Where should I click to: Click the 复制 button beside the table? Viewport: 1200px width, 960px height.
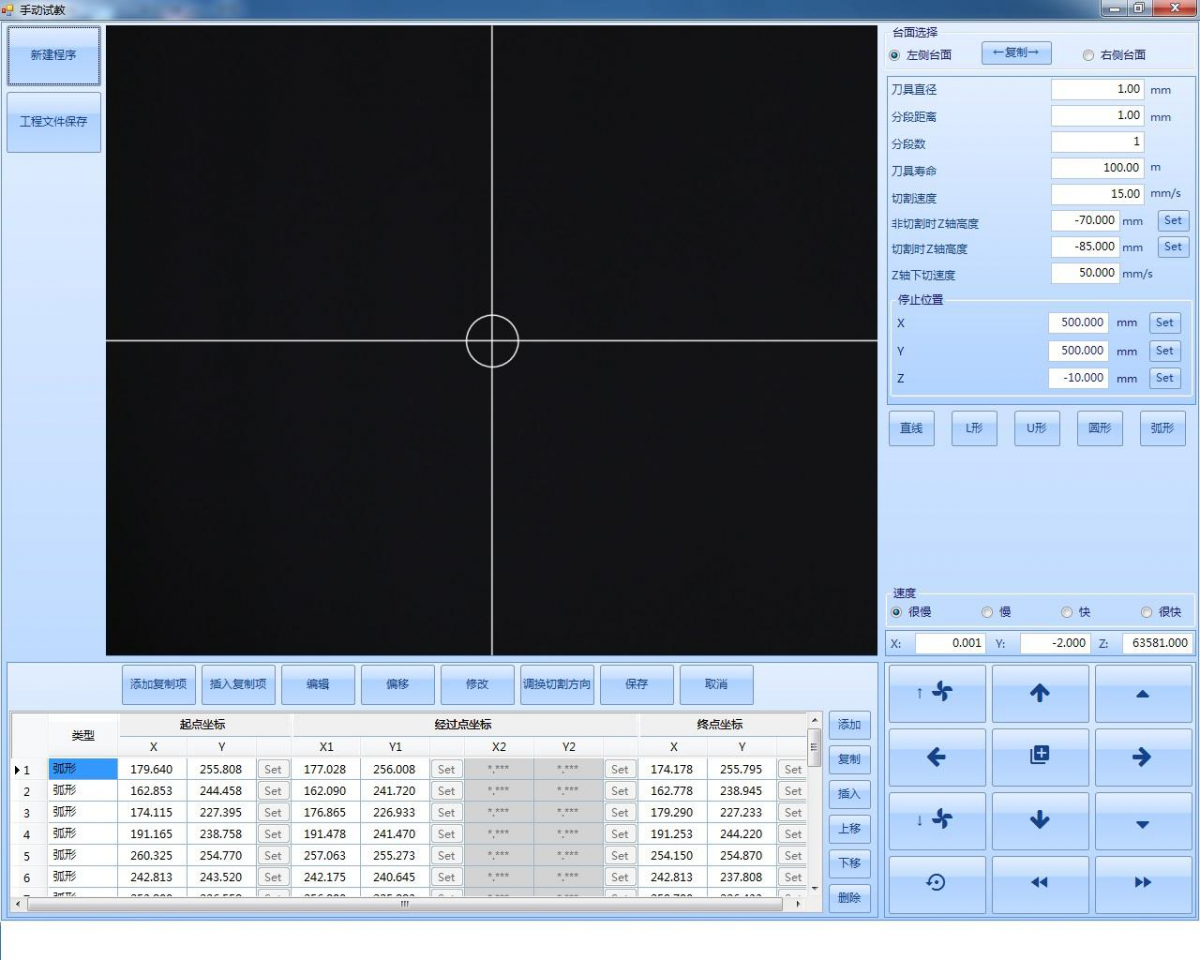tap(849, 759)
